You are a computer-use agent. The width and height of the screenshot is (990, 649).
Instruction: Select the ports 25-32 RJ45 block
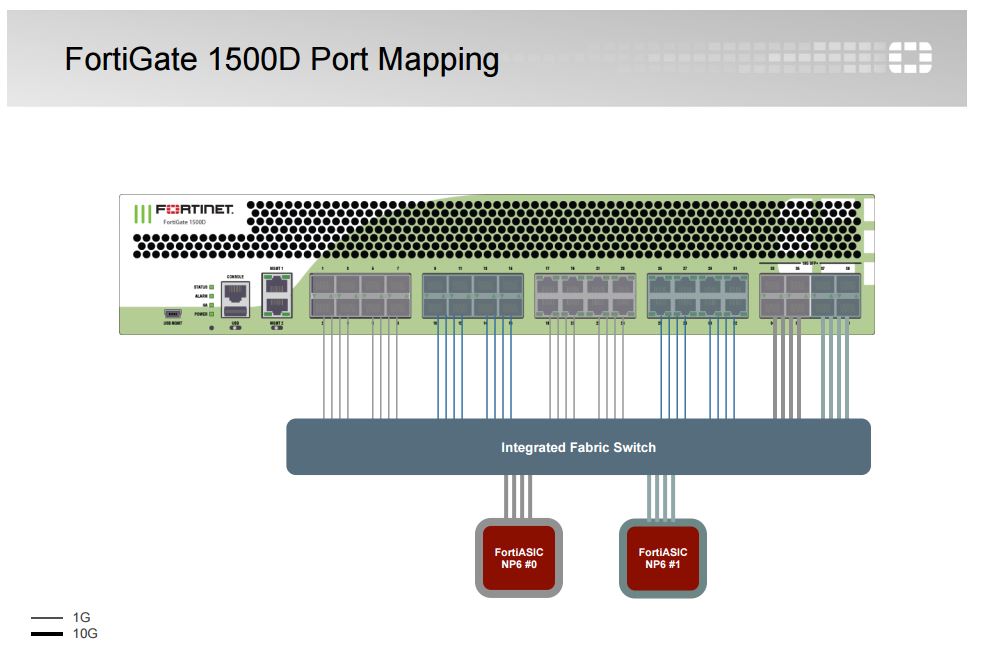(698, 295)
